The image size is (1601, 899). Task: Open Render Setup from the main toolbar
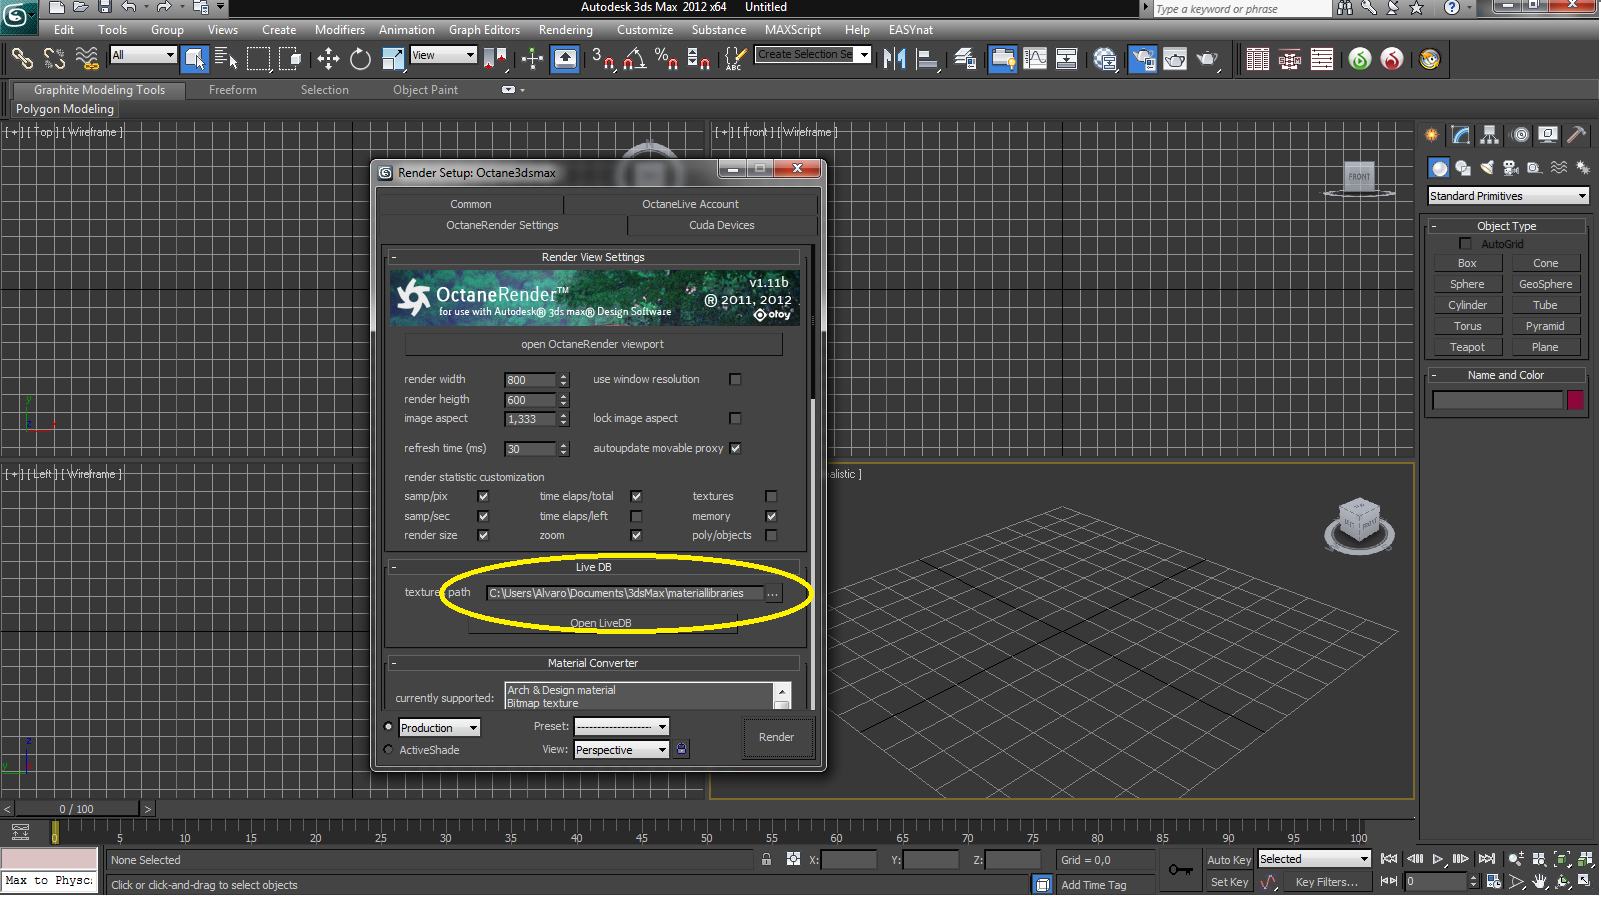tap(1143, 59)
